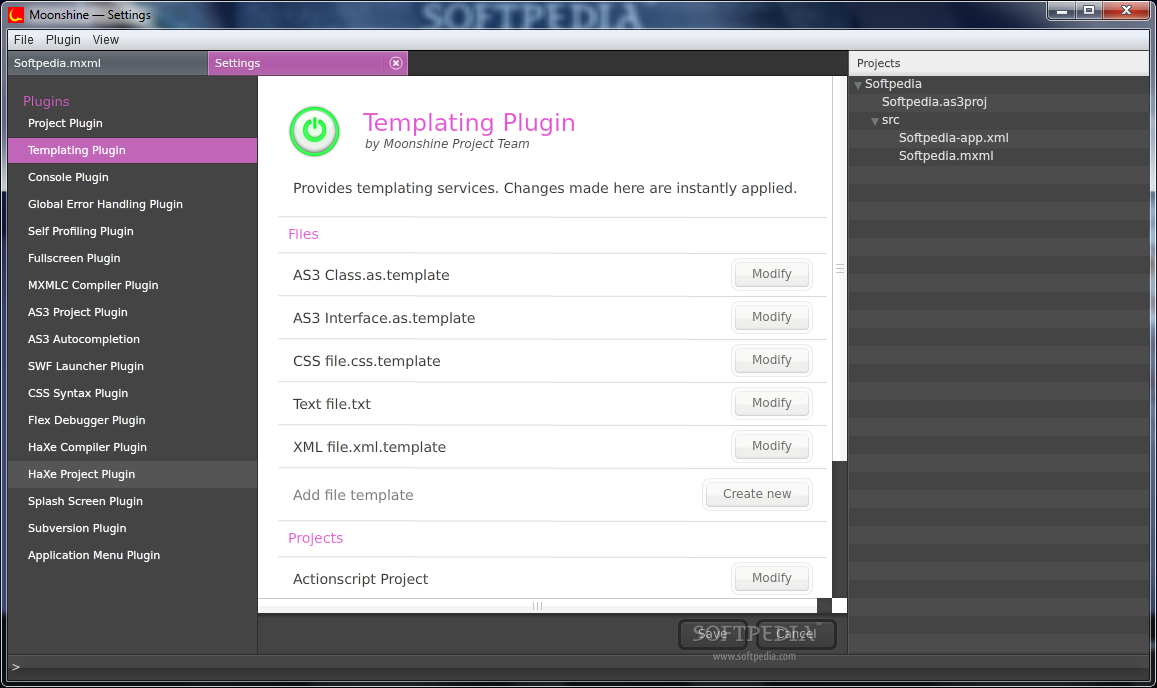Click the Projects panel header

click(999, 63)
